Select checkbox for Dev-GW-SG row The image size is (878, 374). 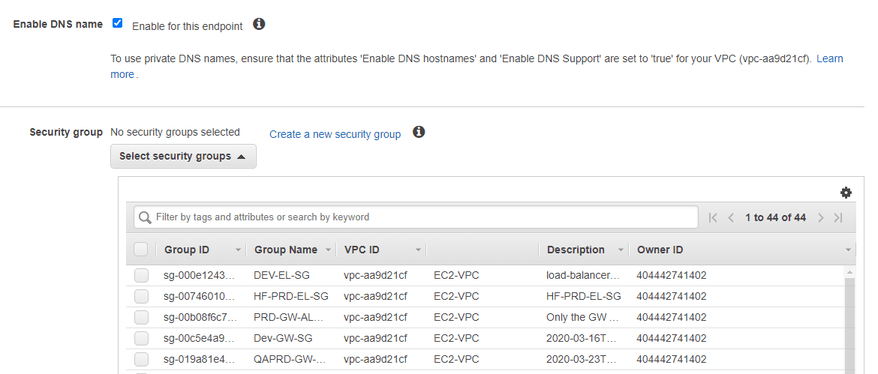[142, 338]
